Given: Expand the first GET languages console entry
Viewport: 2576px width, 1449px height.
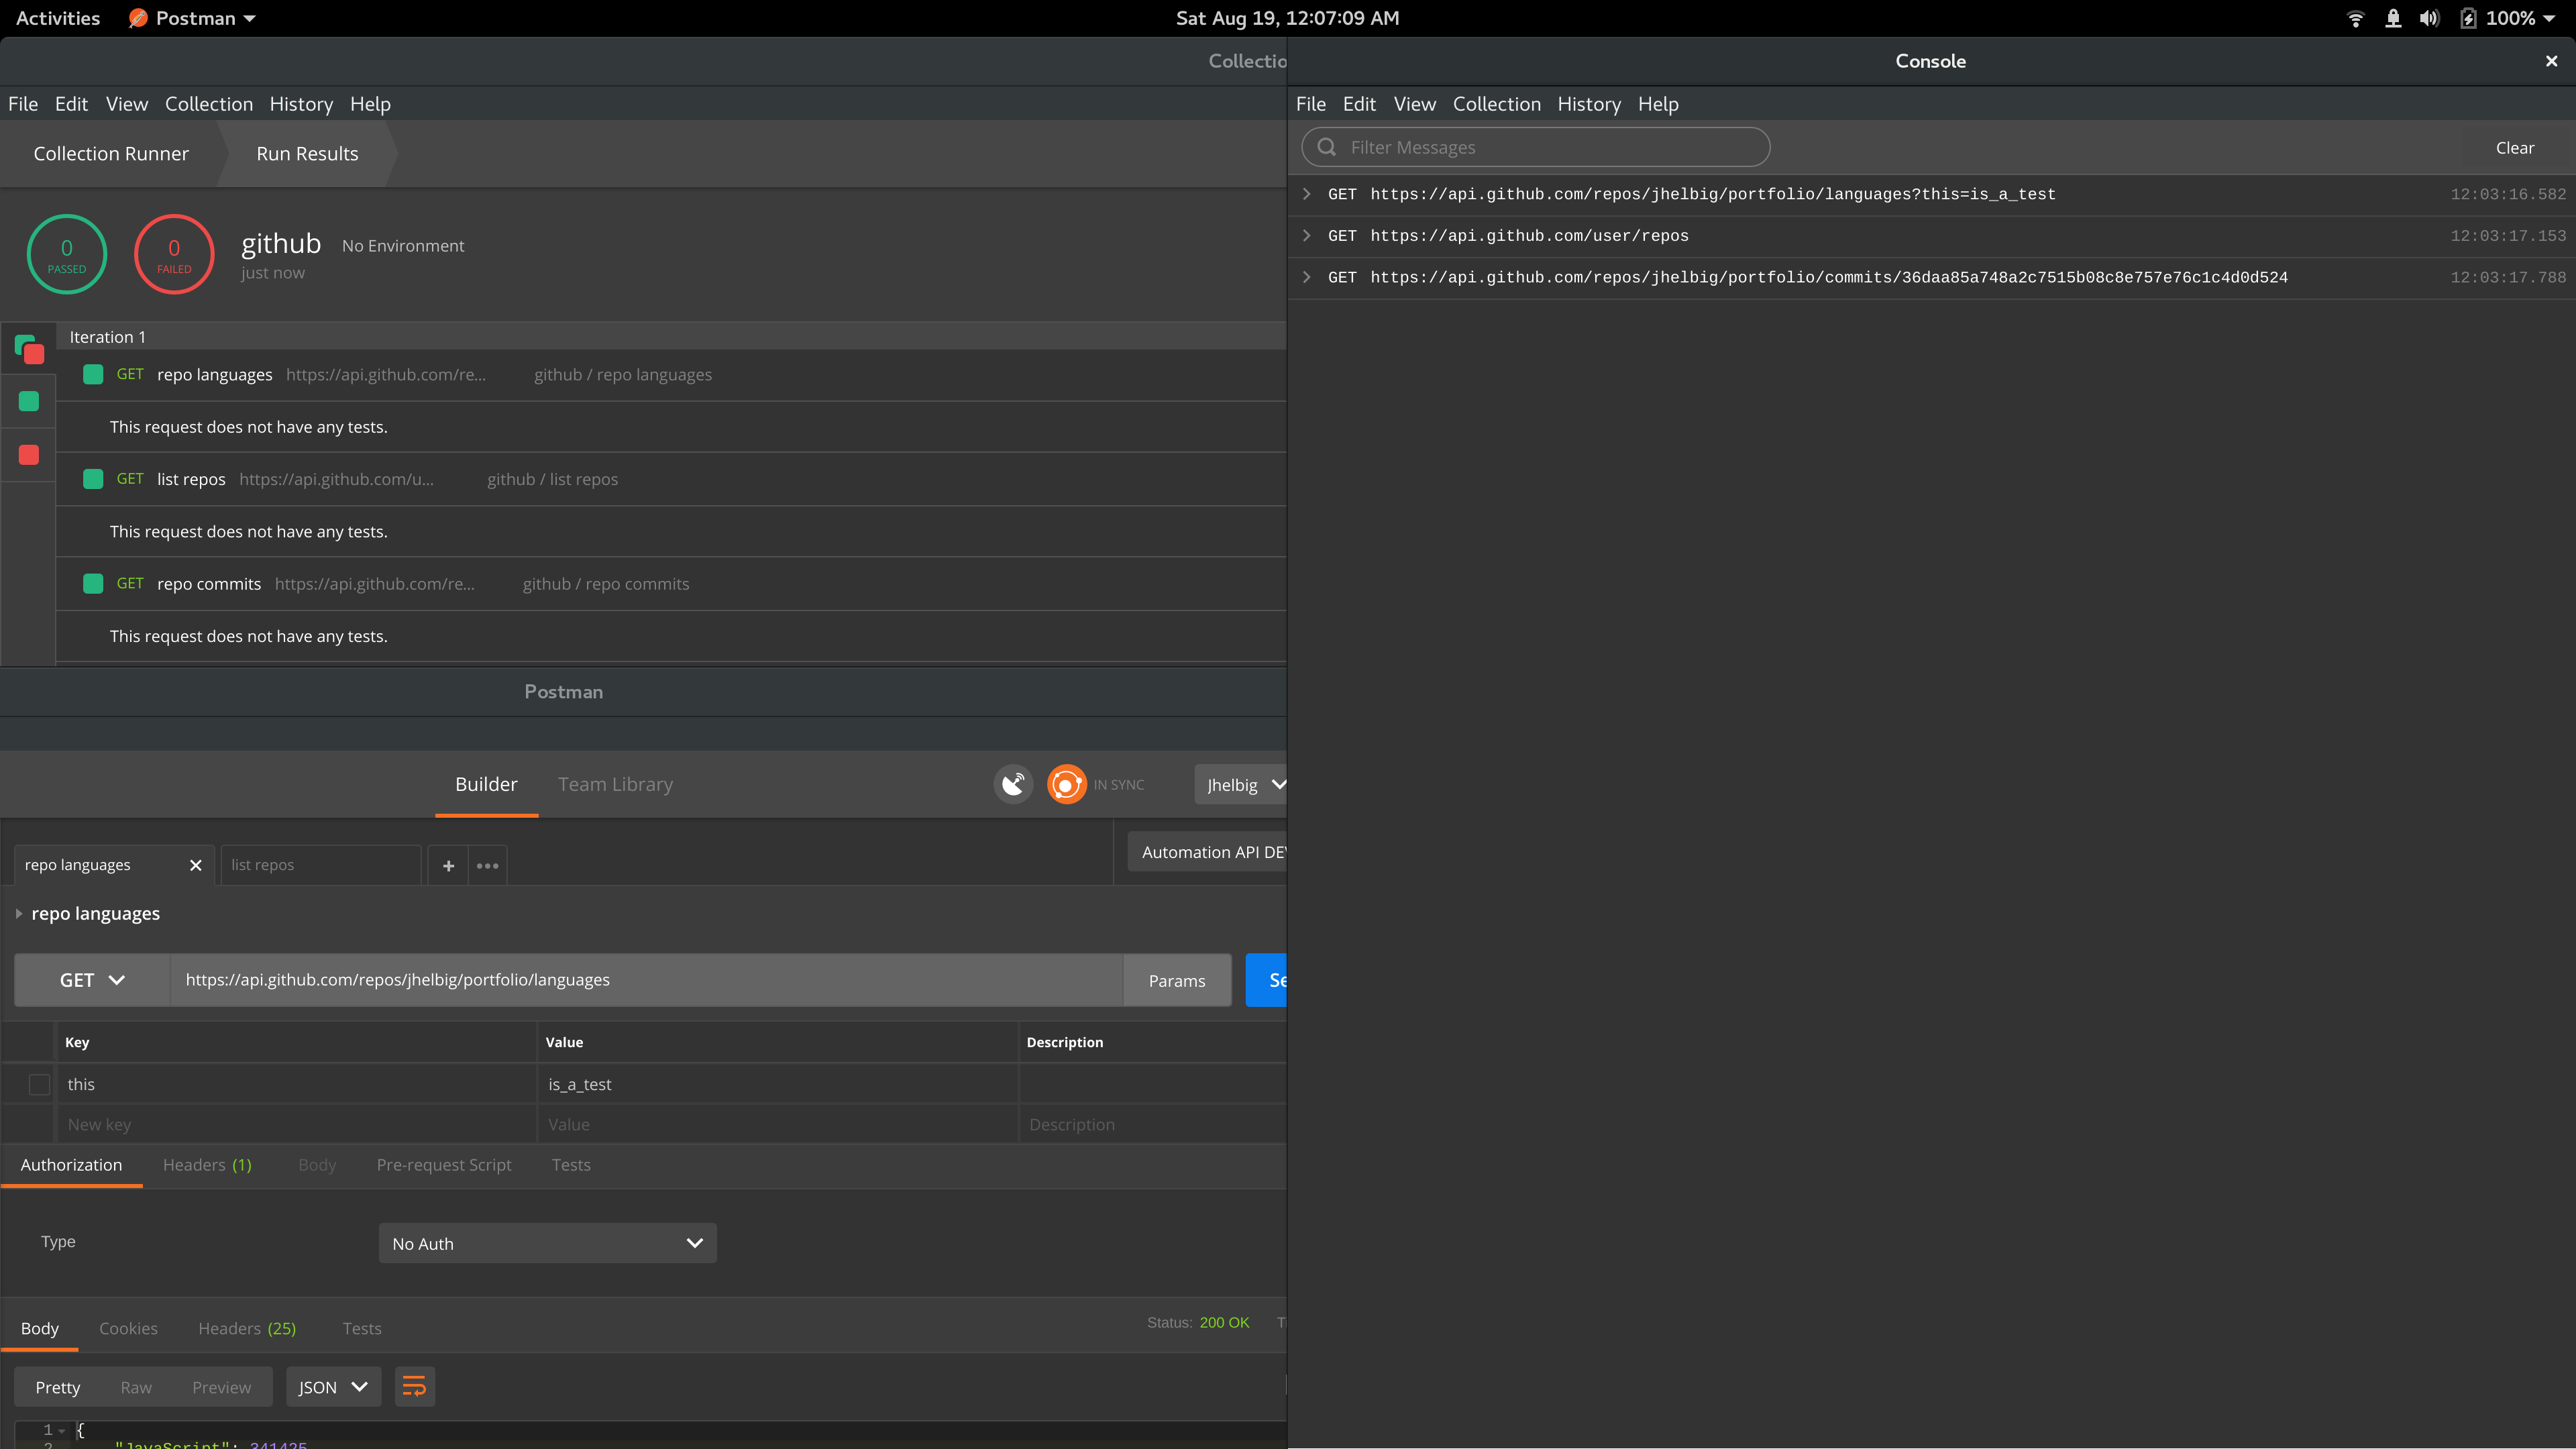Looking at the screenshot, I should [1306, 194].
